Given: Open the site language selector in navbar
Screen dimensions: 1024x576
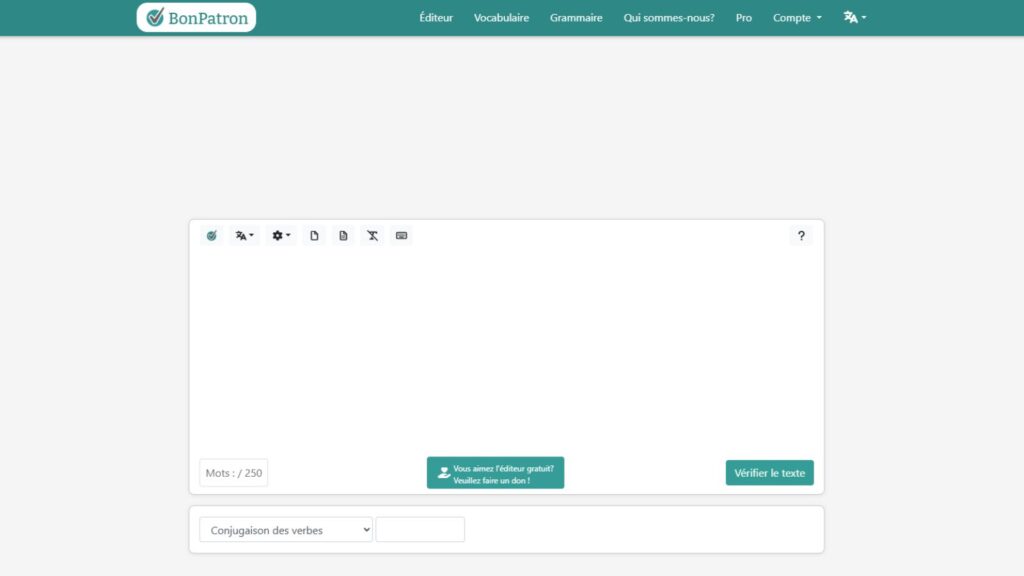Looking at the screenshot, I should coord(854,18).
